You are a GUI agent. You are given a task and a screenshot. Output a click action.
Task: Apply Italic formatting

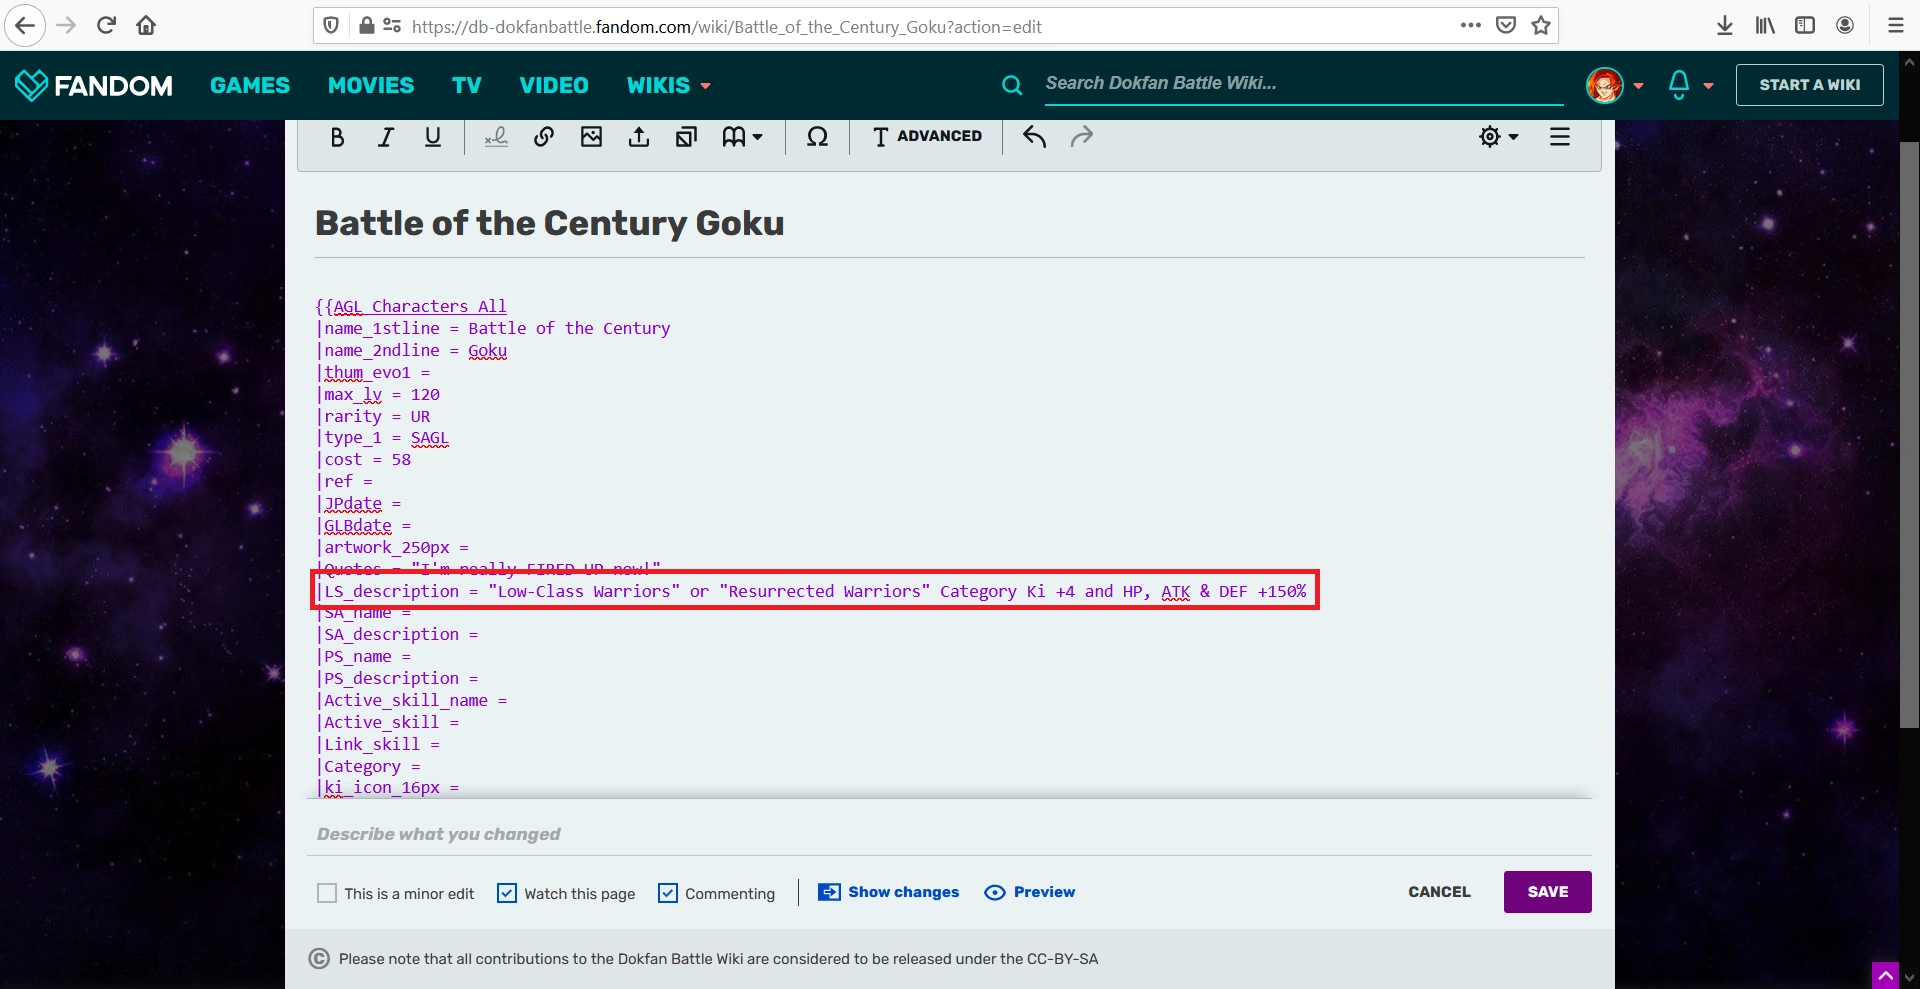point(385,137)
